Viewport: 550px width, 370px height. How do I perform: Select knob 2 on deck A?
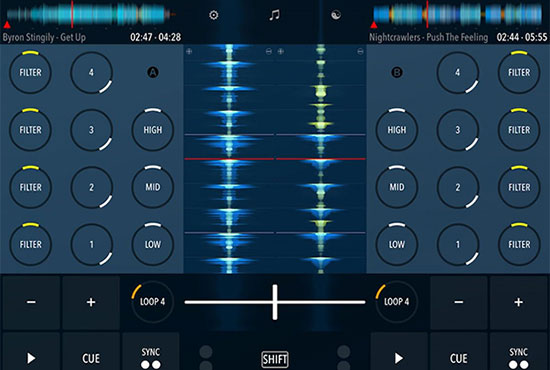point(92,187)
